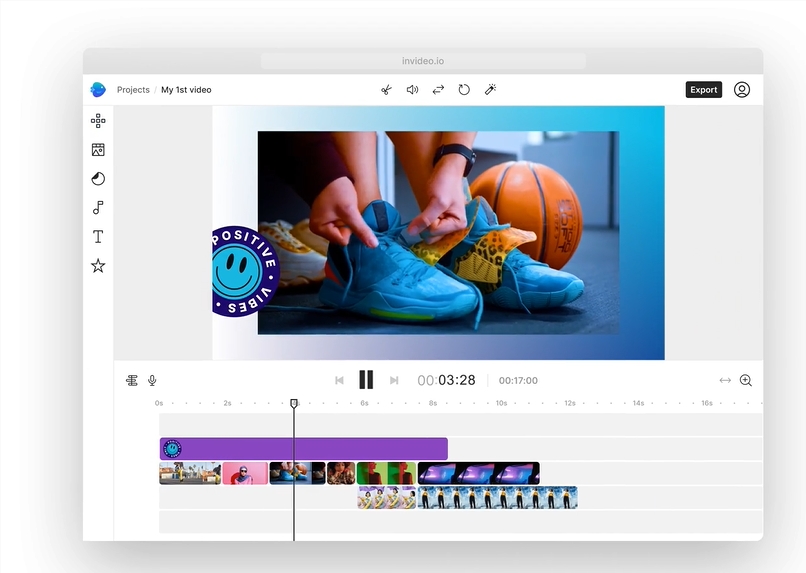The image size is (806, 573).
Task: Open the user account profile icon
Action: point(742,90)
